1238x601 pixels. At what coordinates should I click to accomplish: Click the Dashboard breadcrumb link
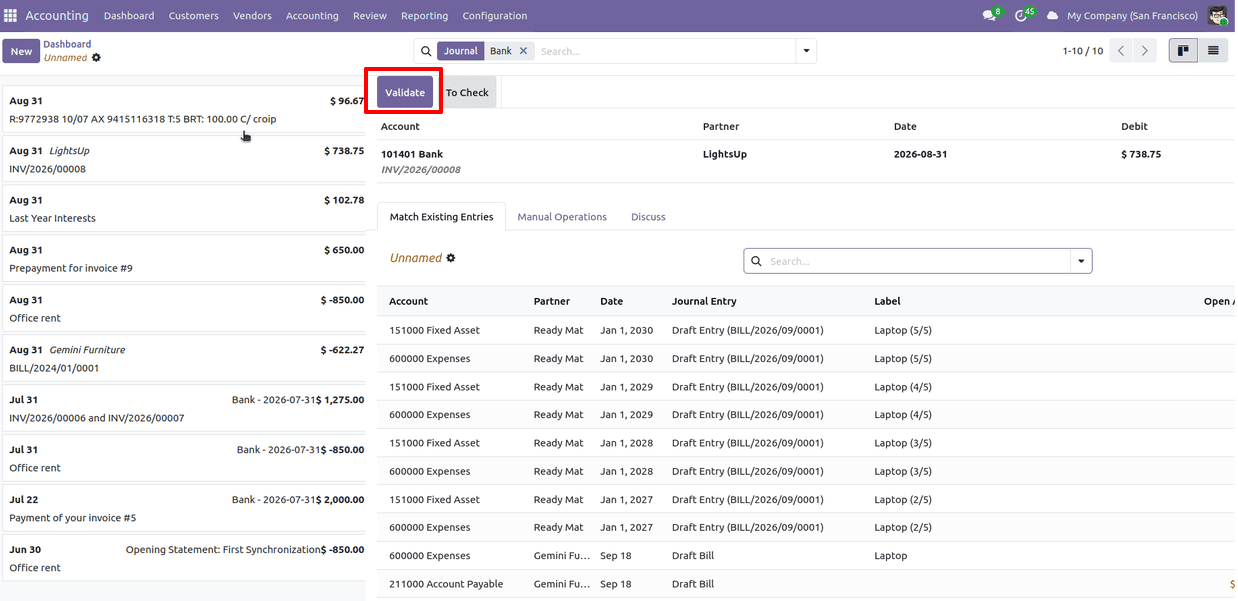[67, 44]
